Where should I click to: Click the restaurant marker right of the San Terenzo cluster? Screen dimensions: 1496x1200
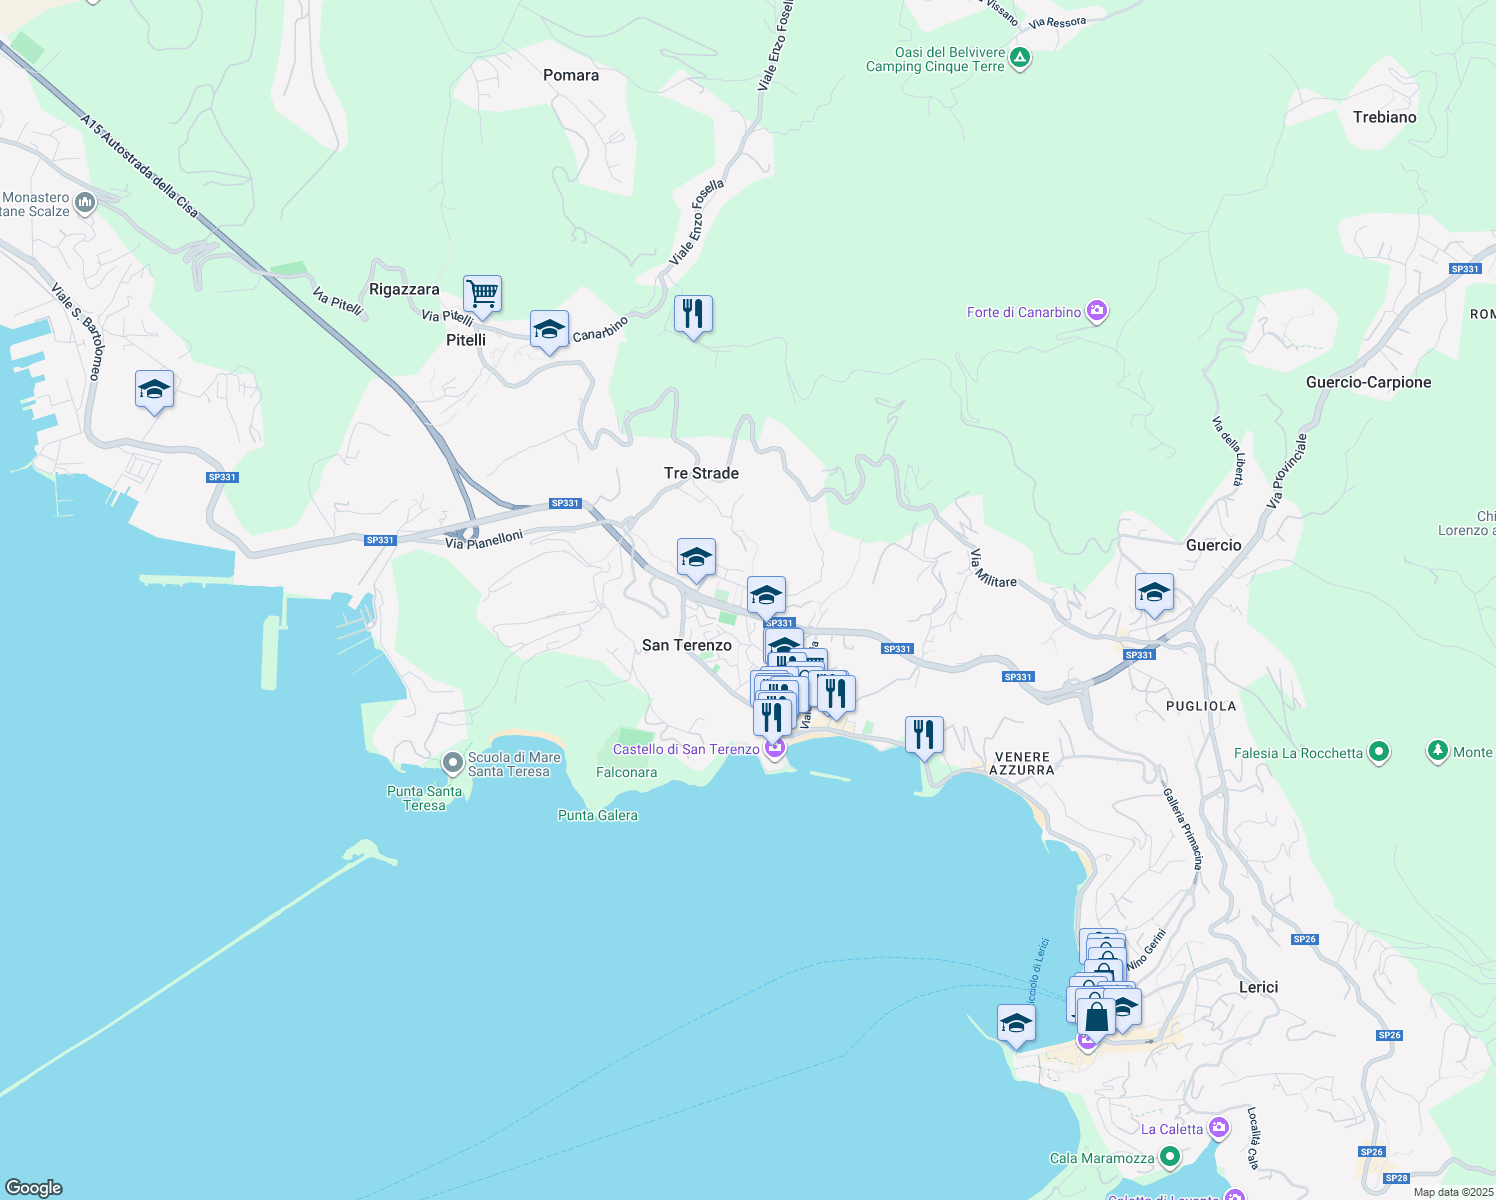pos(836,694)
